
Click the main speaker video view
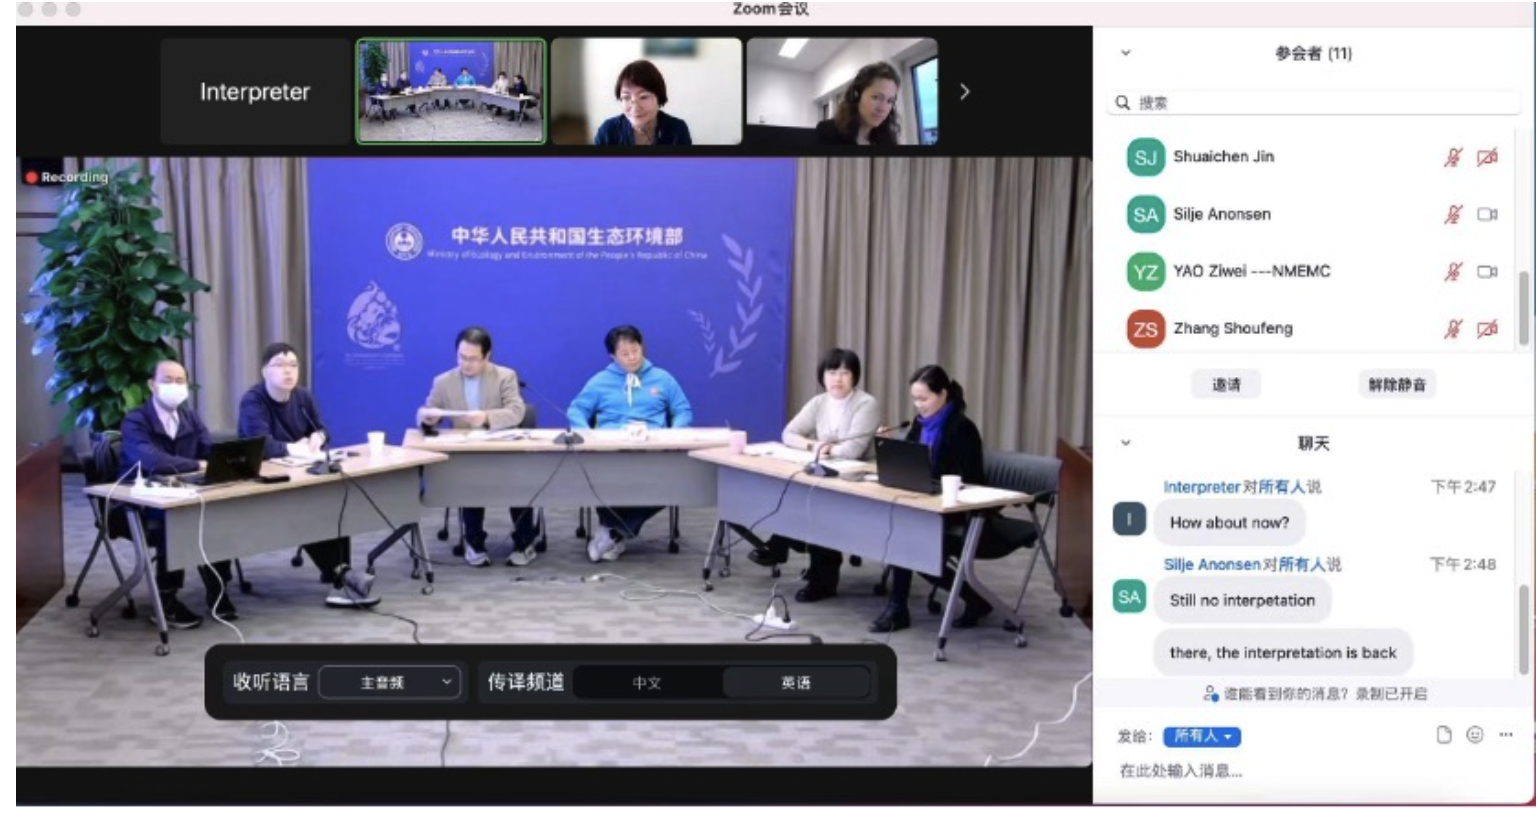553,462
